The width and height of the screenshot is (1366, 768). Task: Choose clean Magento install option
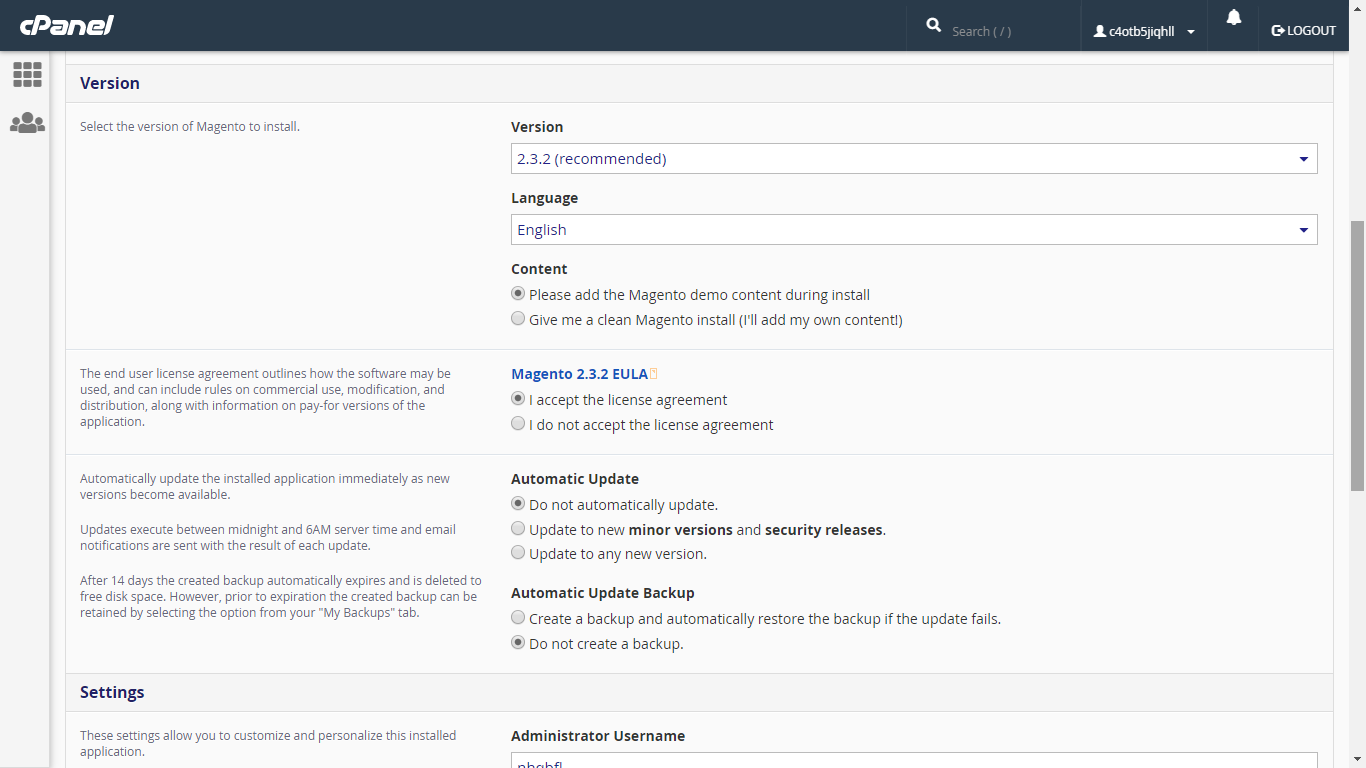[x=518, y=319]
